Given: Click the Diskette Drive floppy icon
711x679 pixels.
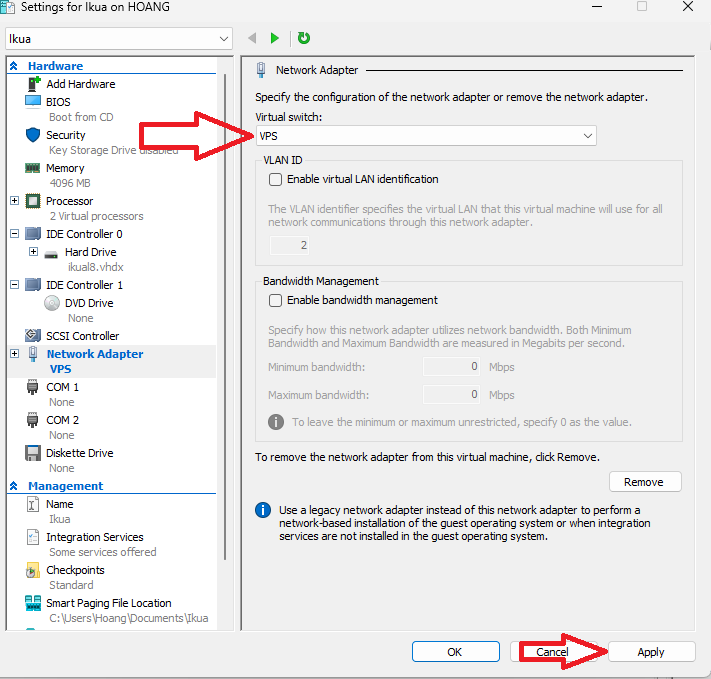Looking at the screenshot, I should click(x=33, y=453).
